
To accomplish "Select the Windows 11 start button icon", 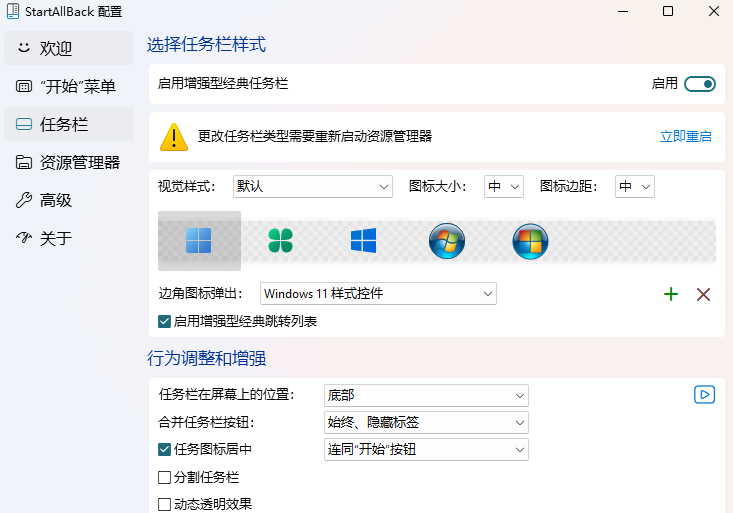I will pos(199,241).
